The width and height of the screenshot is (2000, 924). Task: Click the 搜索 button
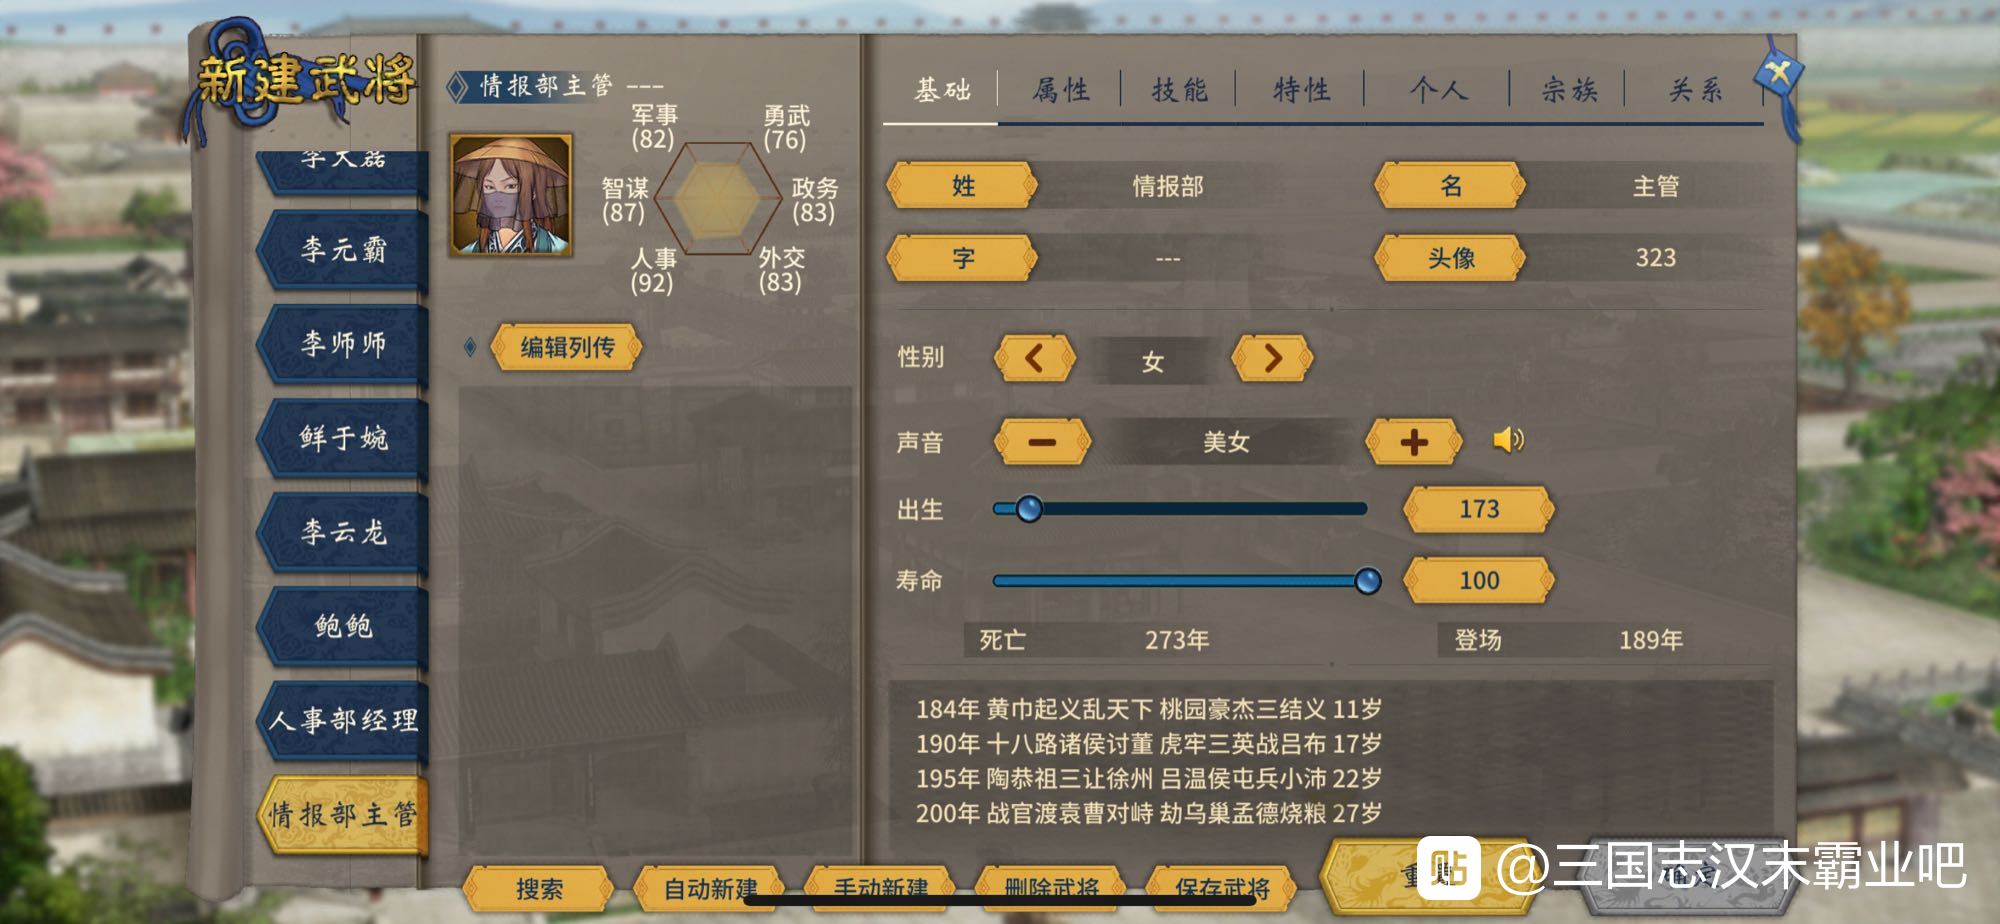click(x=539, y=888)
